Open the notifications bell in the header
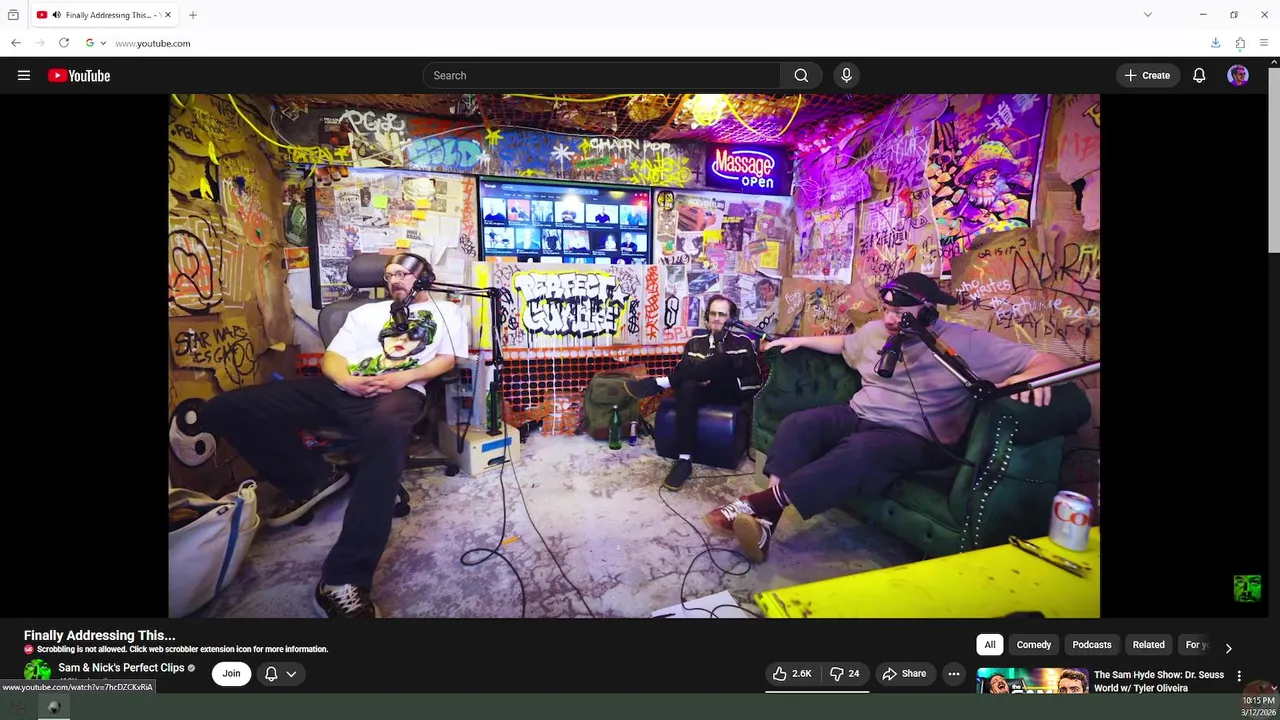This screenshot has width=1280, height=720. [1199, 75]
